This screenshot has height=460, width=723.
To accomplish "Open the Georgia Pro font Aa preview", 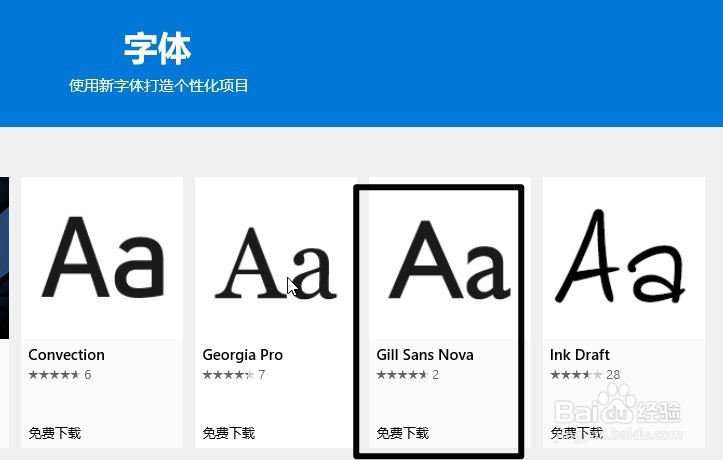I will point(276,258).
